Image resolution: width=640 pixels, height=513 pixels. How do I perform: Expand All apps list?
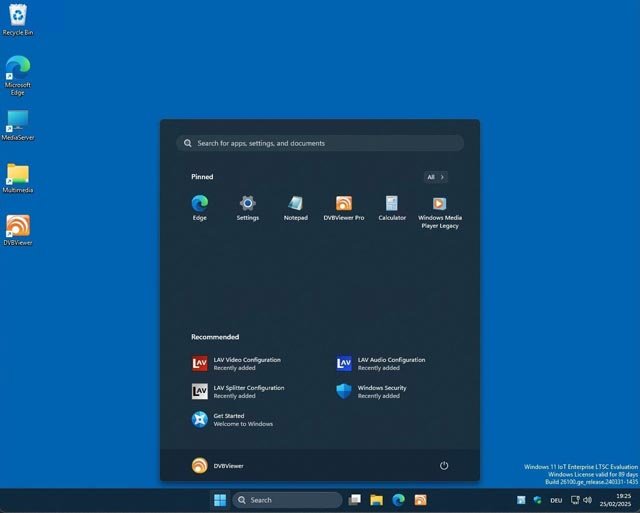tap(436, 177)
